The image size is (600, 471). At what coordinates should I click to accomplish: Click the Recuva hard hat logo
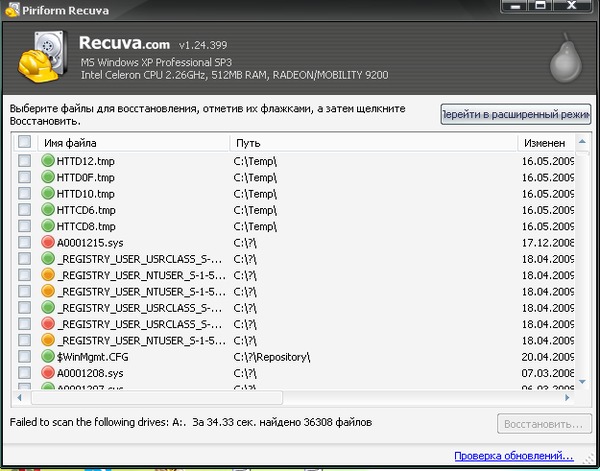point(43,57)
